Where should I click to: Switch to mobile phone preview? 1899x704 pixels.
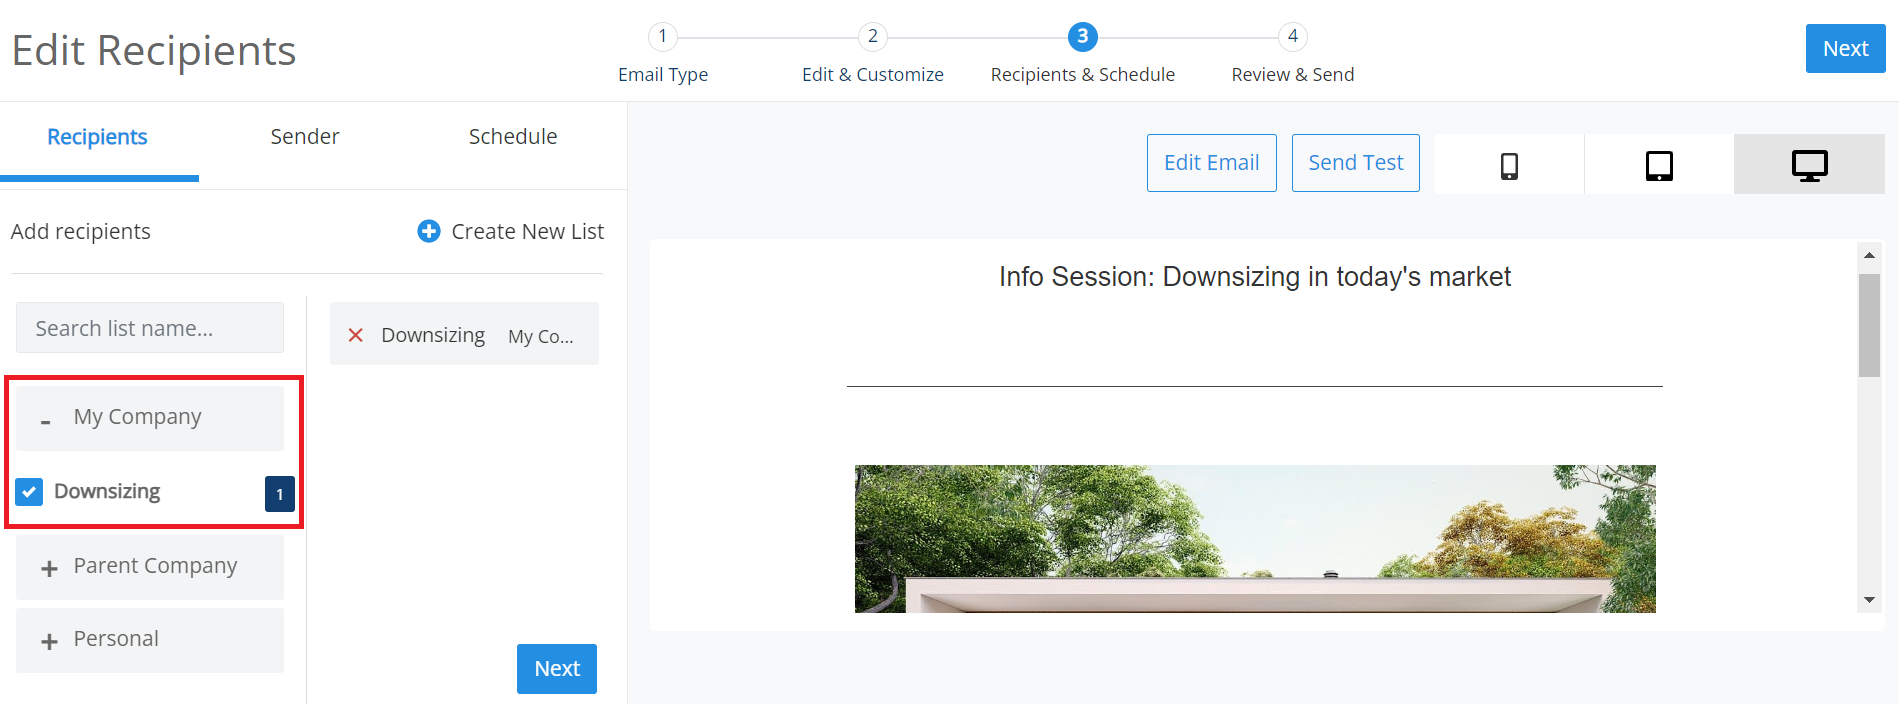click(x=1509, y=165)
